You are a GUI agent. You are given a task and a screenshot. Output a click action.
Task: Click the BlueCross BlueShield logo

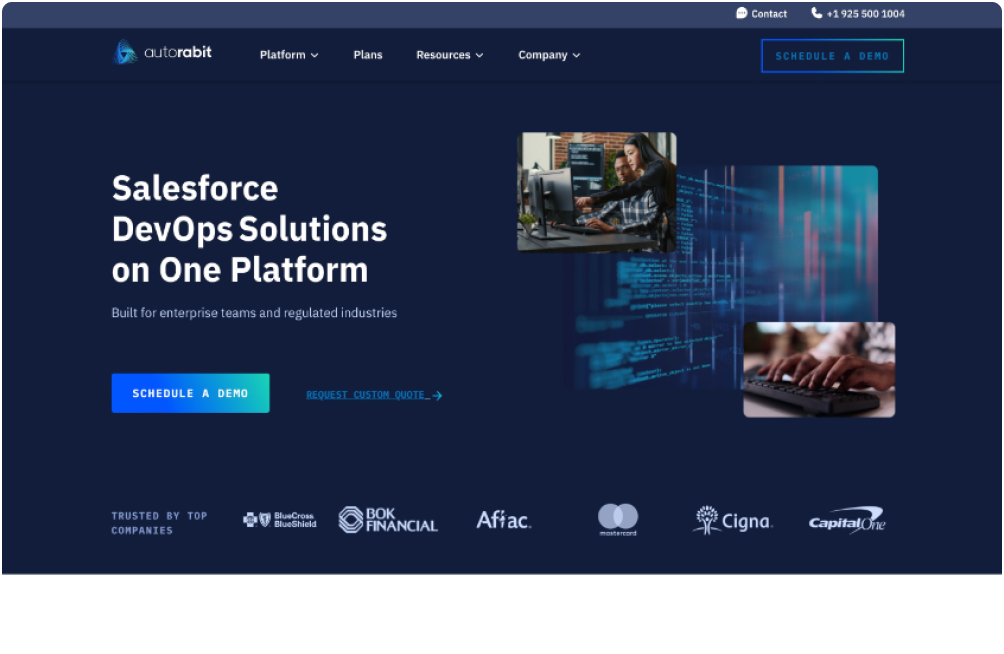coord(280,519)
